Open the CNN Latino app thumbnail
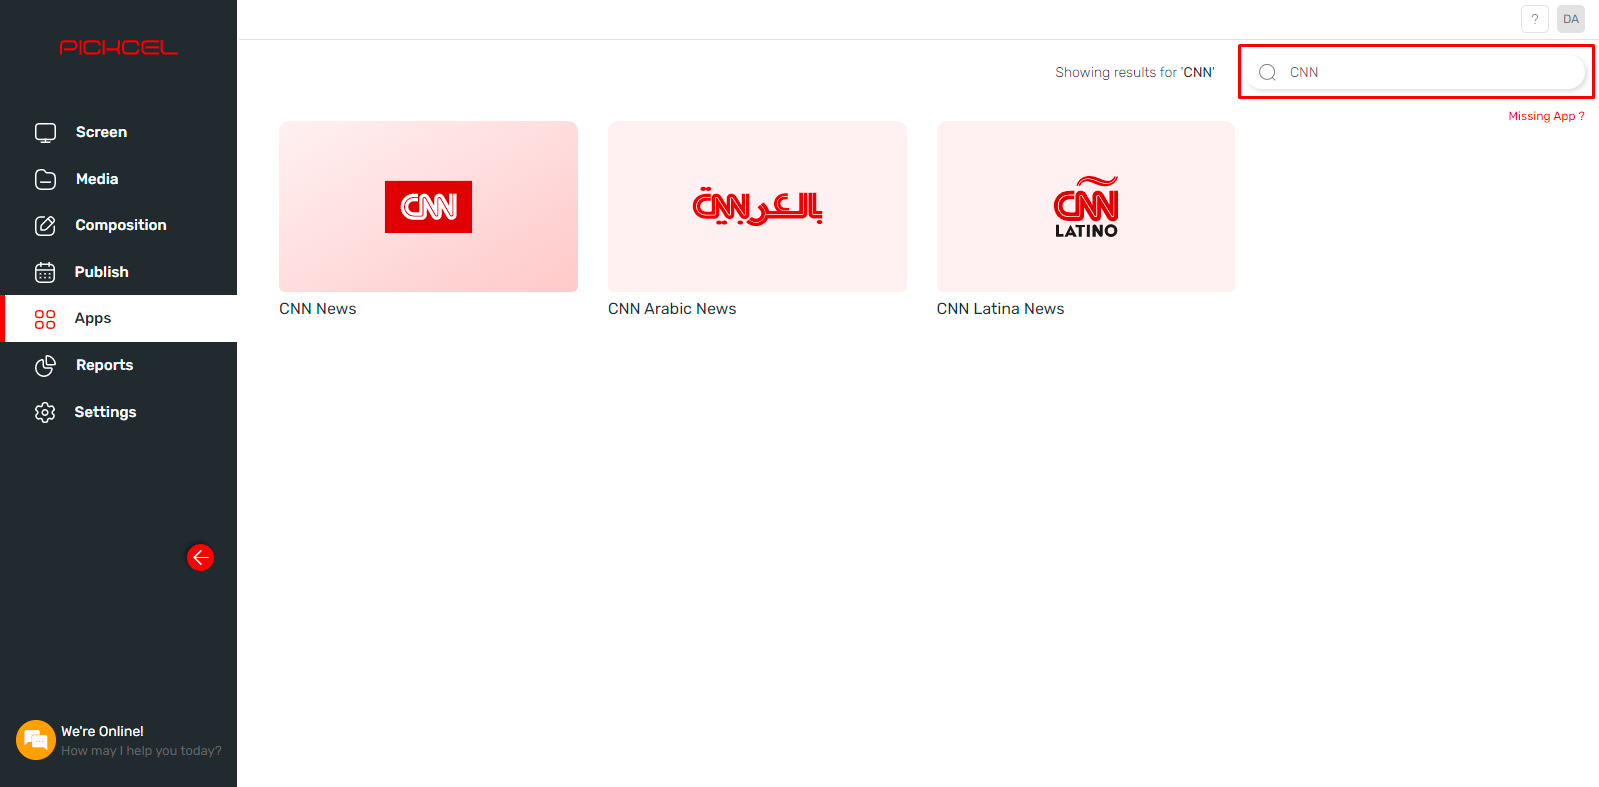The height and width of the screenshot is (787, 1599). coord(1086,207)
